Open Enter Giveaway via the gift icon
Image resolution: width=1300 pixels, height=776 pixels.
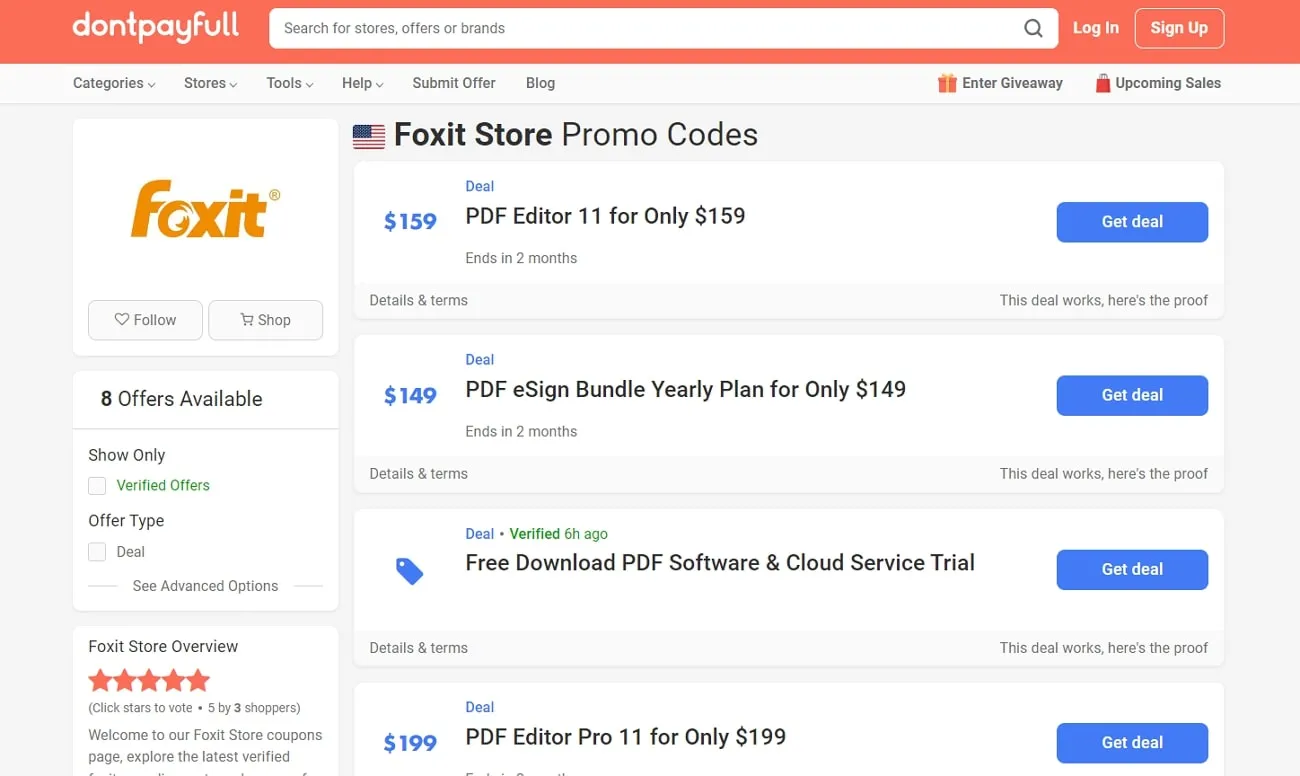(946, 83)
